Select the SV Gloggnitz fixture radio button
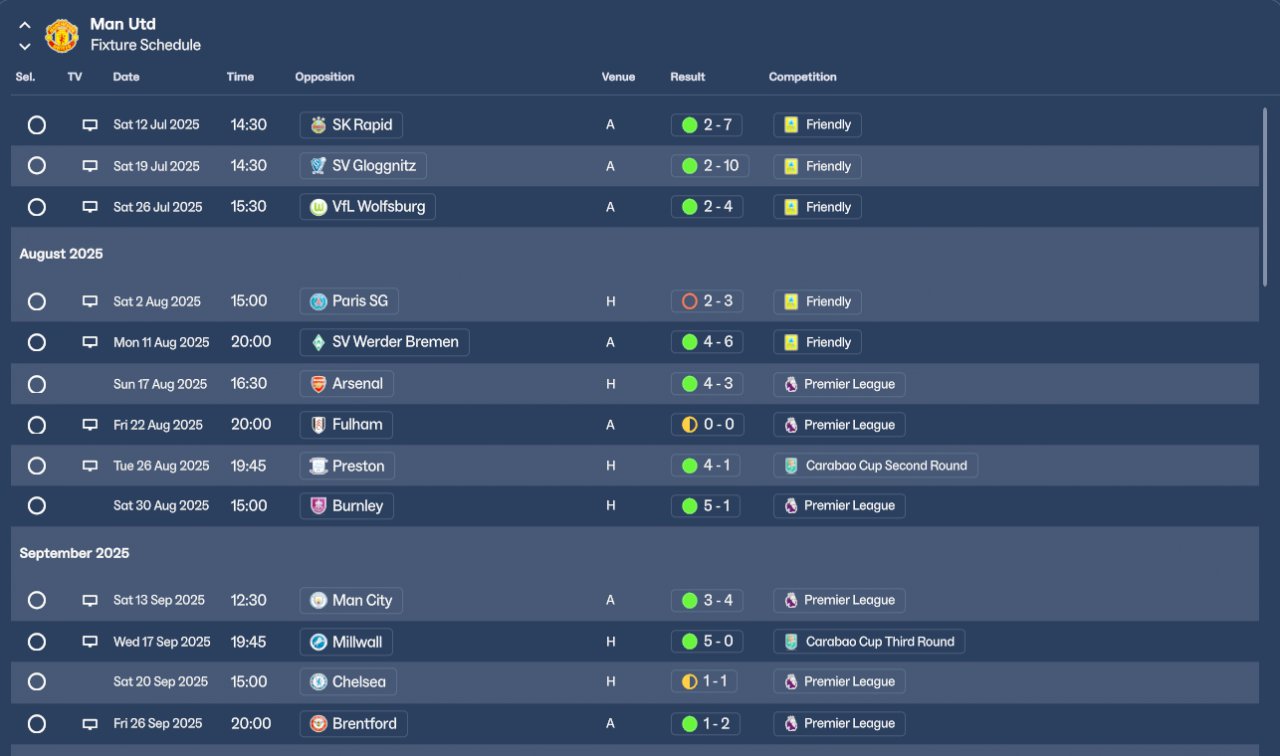This screenshot has width=1280, height=756. coord(37,166)
